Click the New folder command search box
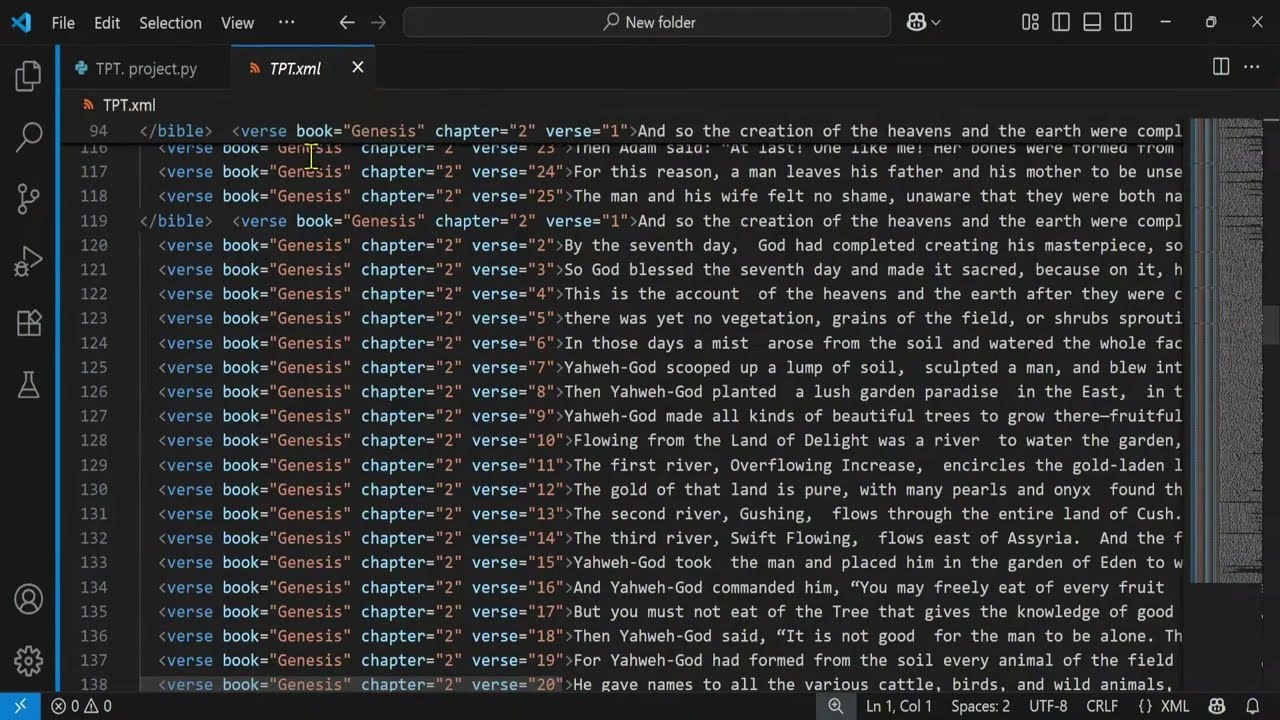The image size is (1280, 720). [x=647, y=22]
